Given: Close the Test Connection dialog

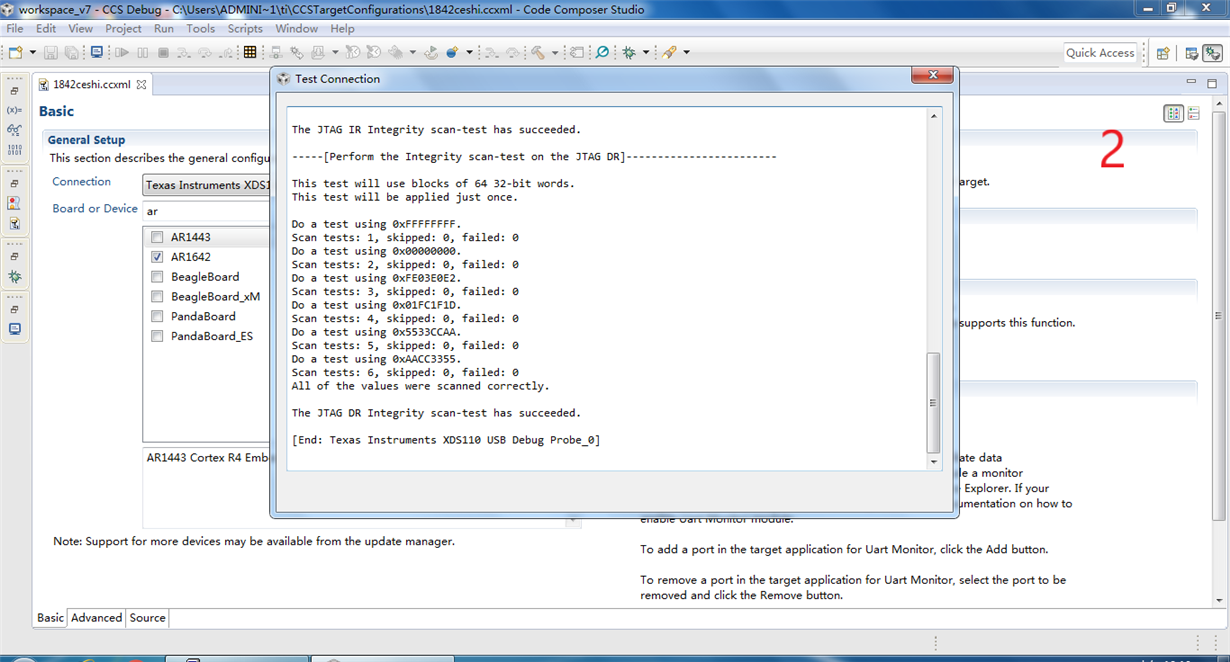Looking at the screenshot, I should point(931,76).
